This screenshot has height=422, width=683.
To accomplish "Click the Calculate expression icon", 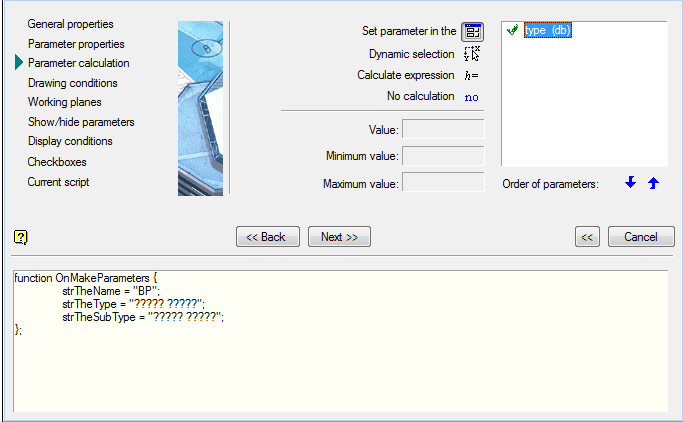I will click(472, 75).
